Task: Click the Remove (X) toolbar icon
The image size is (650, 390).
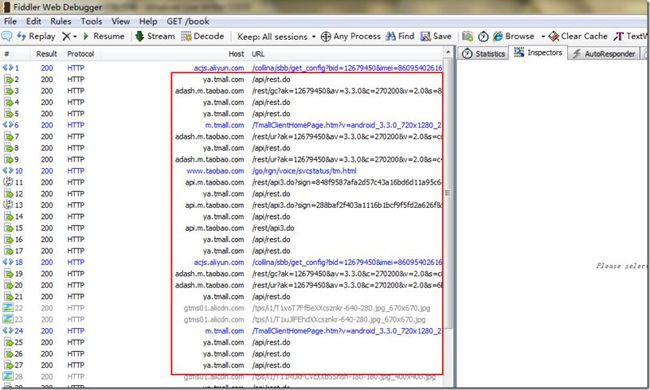Action: click(66, 36)
